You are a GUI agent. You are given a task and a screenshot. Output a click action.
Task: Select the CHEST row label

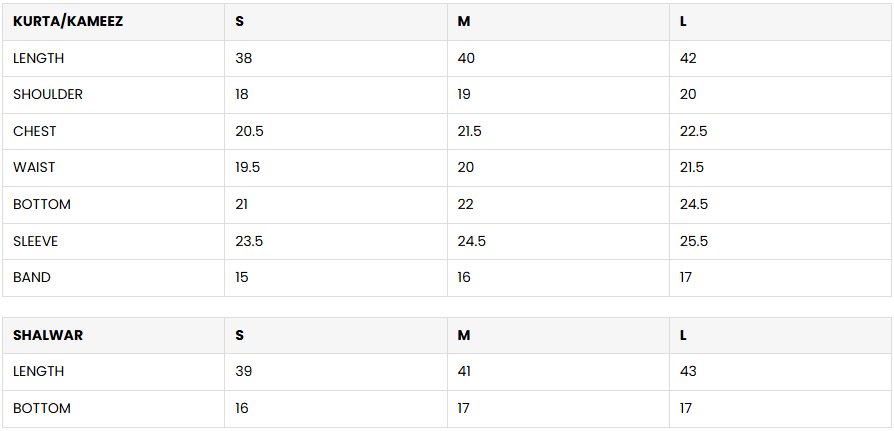[35, 131]
